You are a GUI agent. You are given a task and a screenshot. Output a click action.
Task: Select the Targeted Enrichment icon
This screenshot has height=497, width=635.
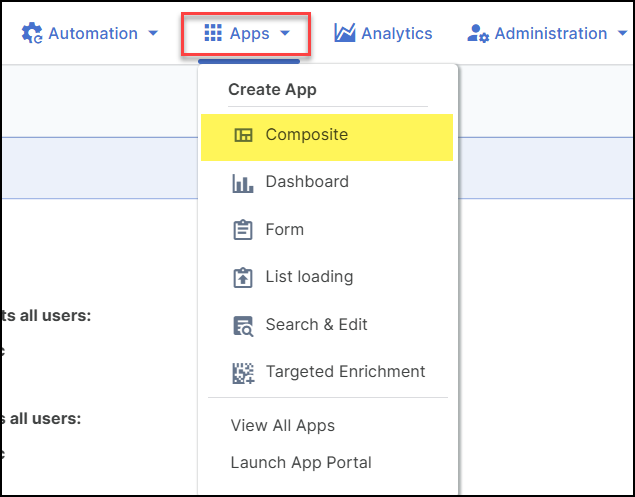click(x=243, y=372)
